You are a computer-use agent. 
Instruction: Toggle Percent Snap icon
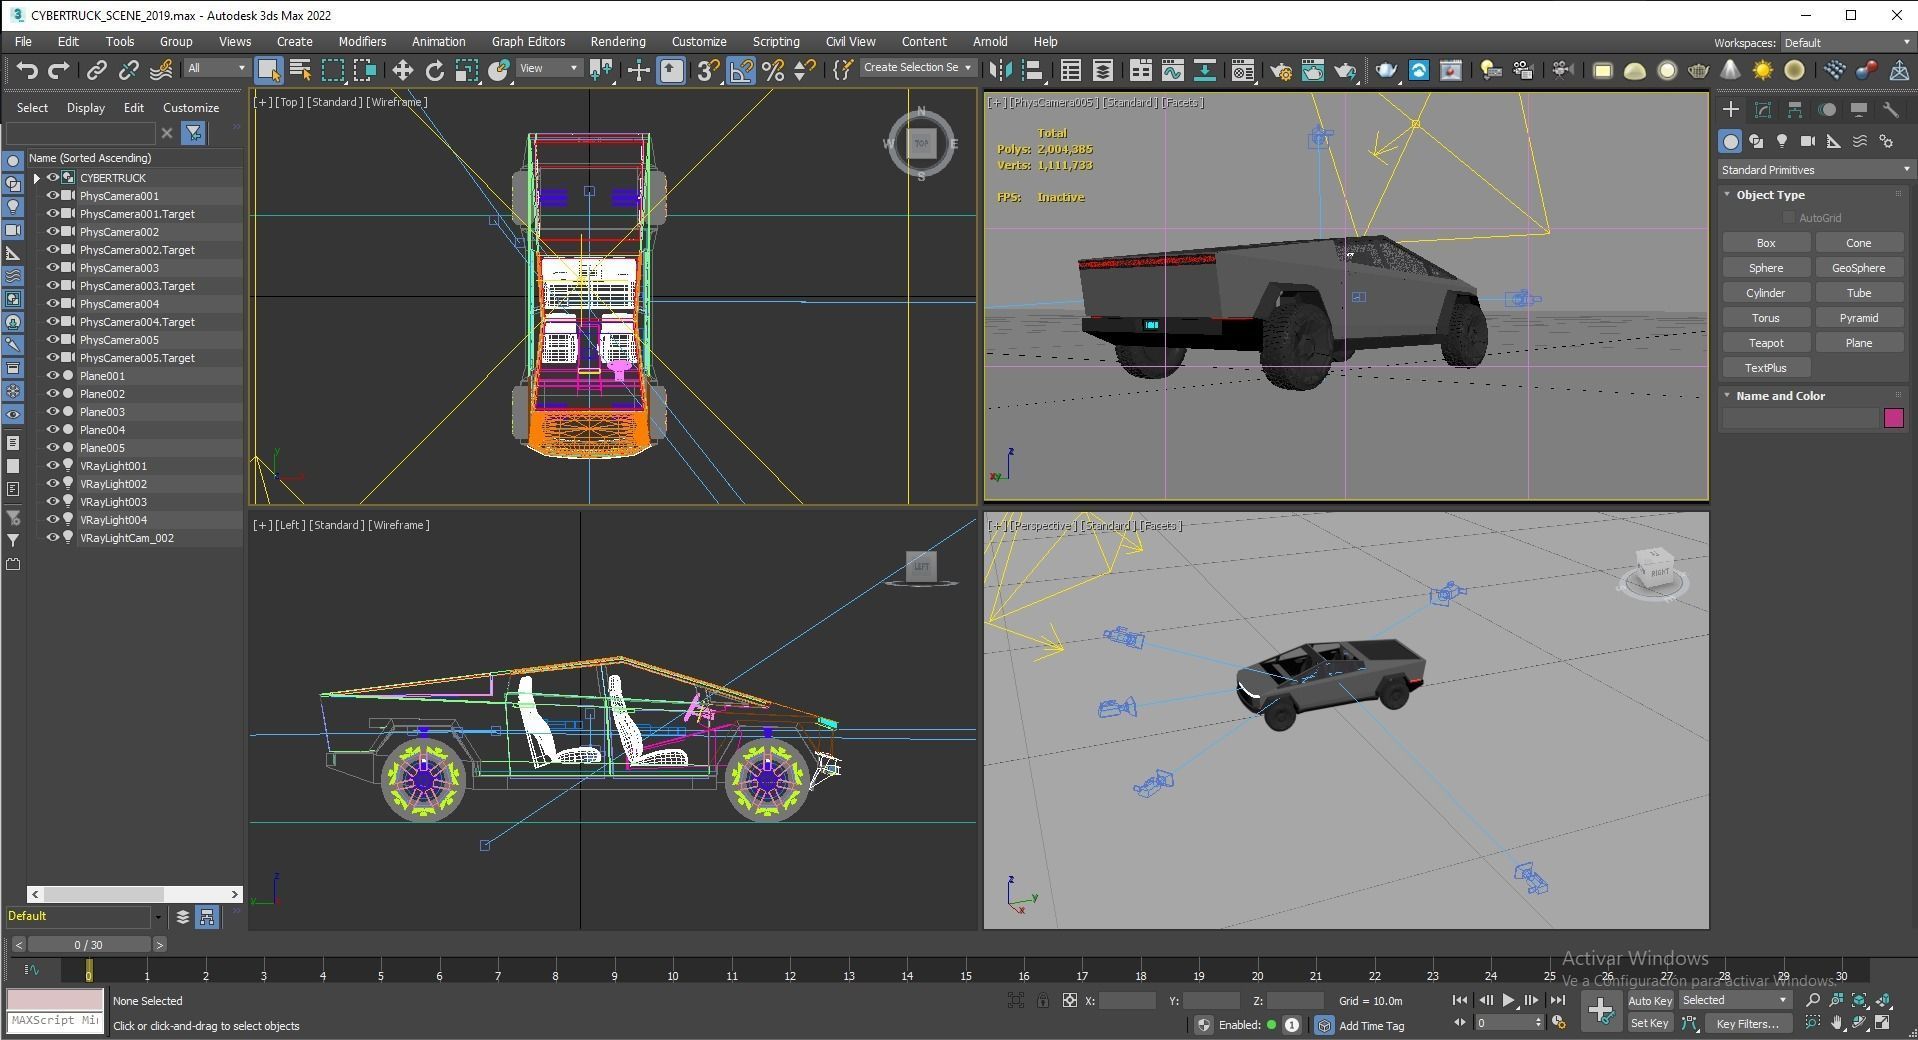coord(773,70)
